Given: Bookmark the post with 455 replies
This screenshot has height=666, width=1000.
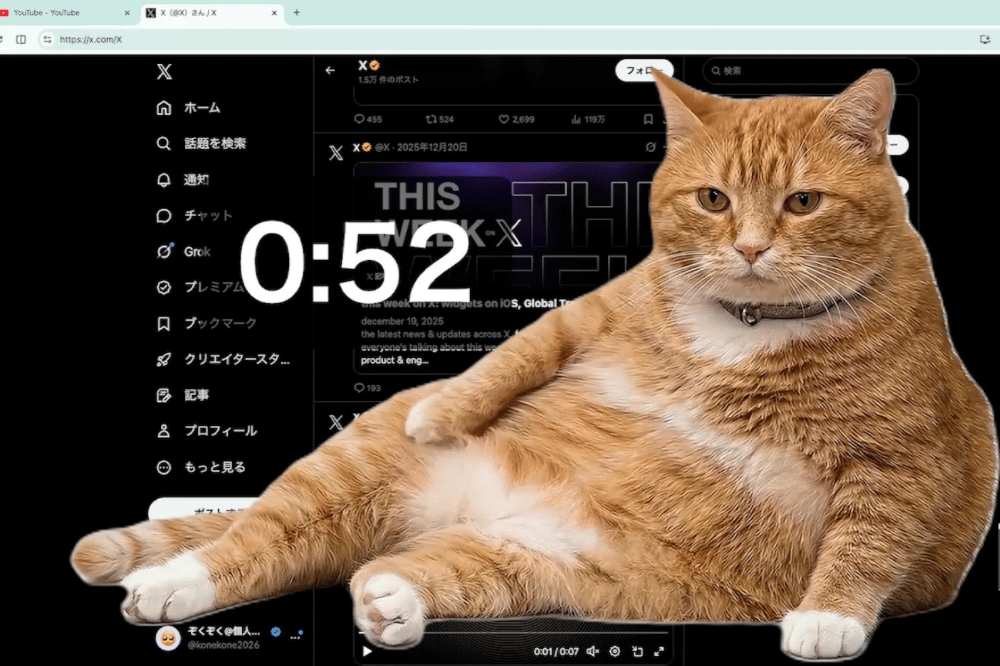Looking at the screenshot, I should pyautogui.click(x=648, y=119).
